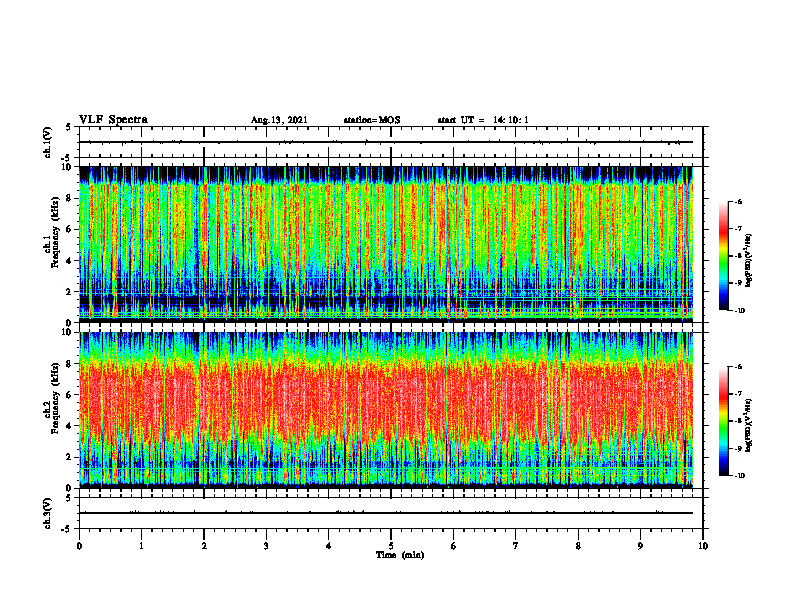792x612 pixels.
Task: Click the ch.2 frequency spectrogram panel
Action: [x=386, y=410]
